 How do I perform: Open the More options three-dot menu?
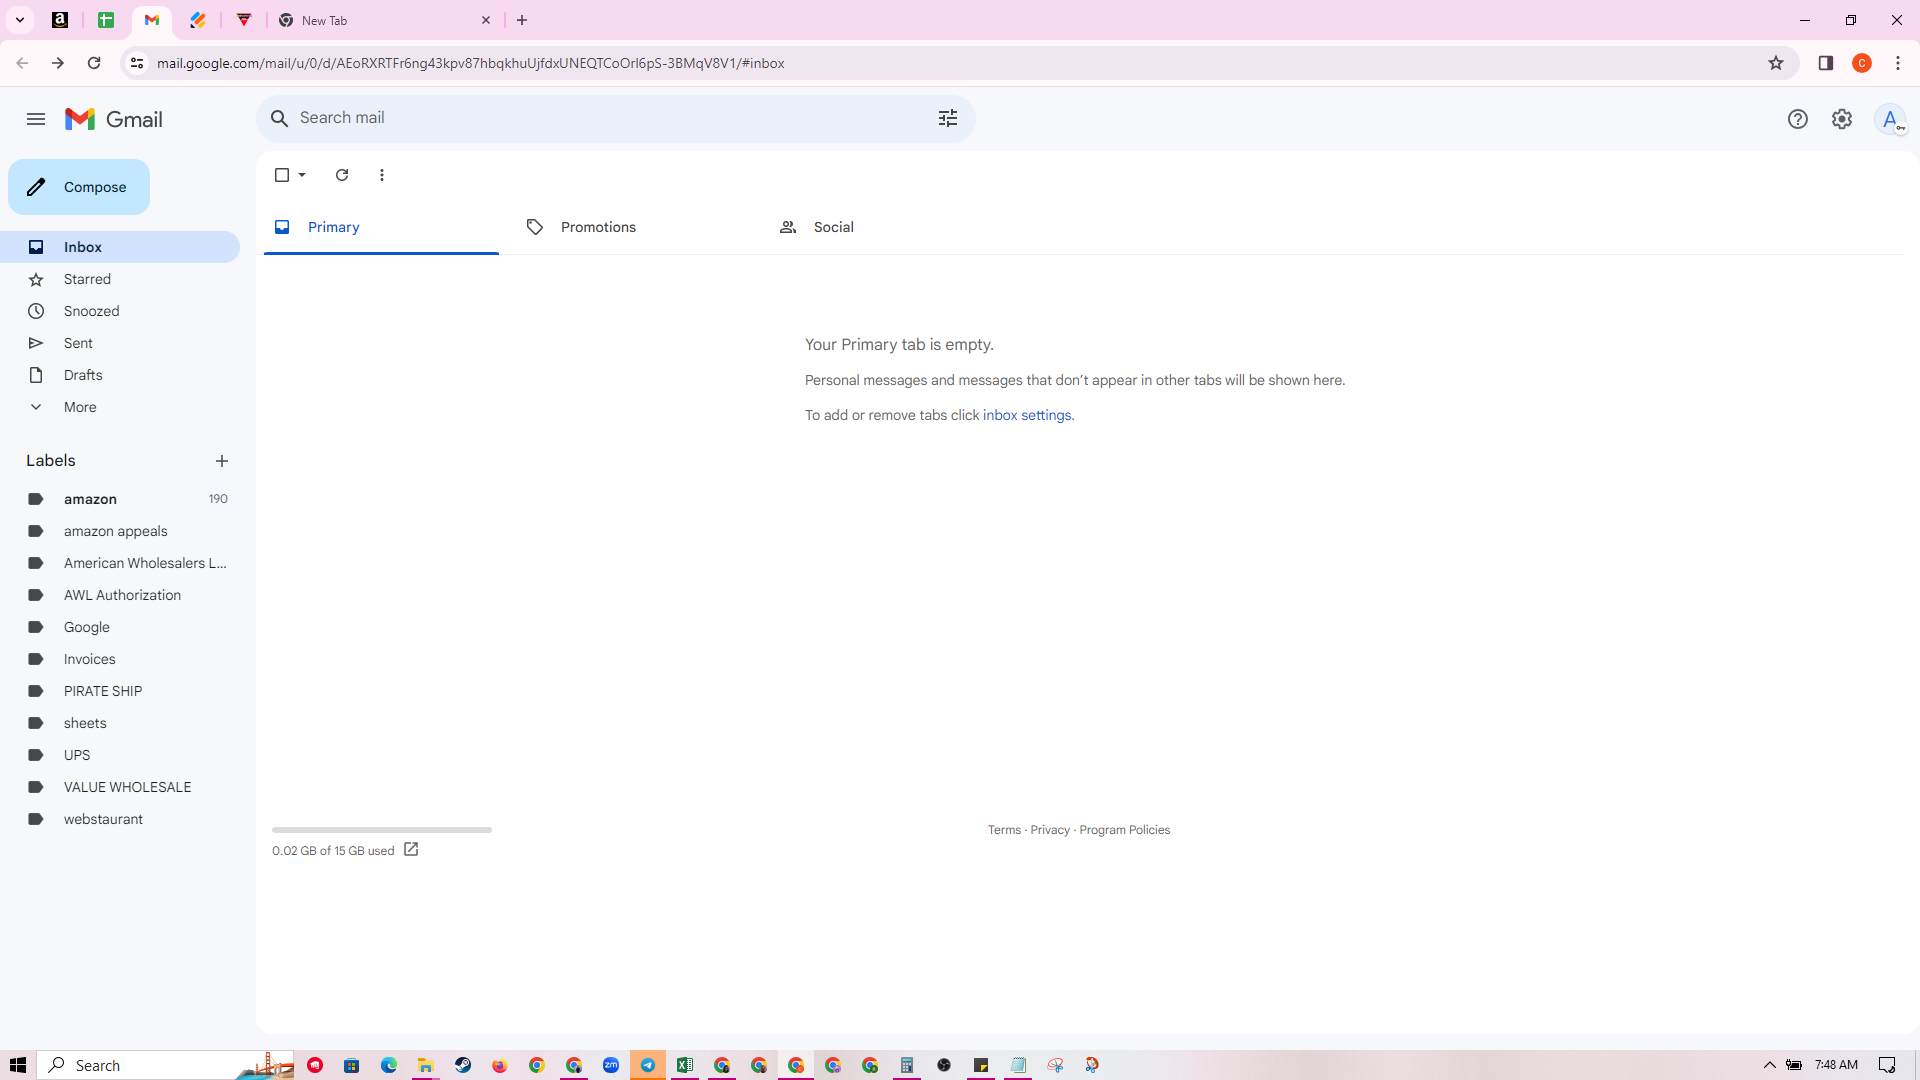coord(382,175)
